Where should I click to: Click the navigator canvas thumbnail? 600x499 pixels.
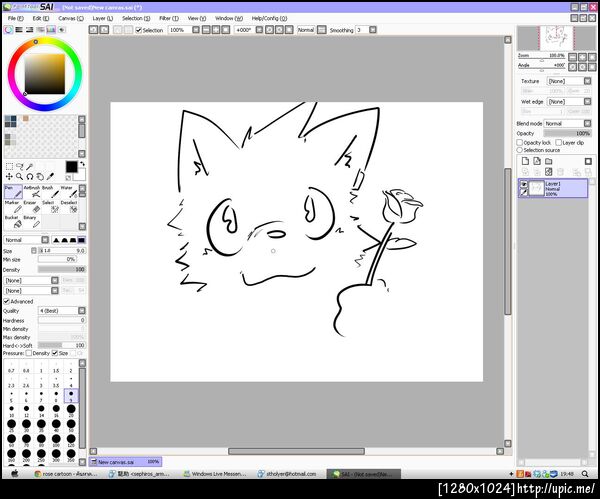(x=556, y=38)
